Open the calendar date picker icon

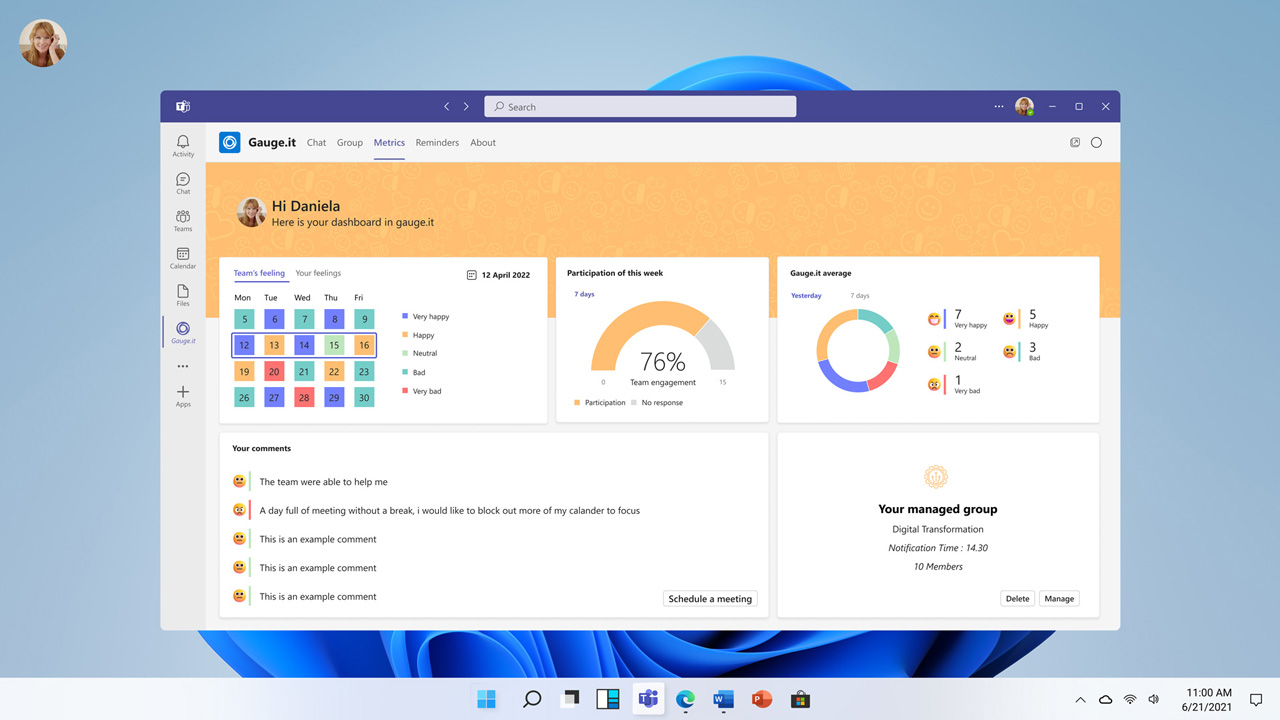tap(471, 275)
